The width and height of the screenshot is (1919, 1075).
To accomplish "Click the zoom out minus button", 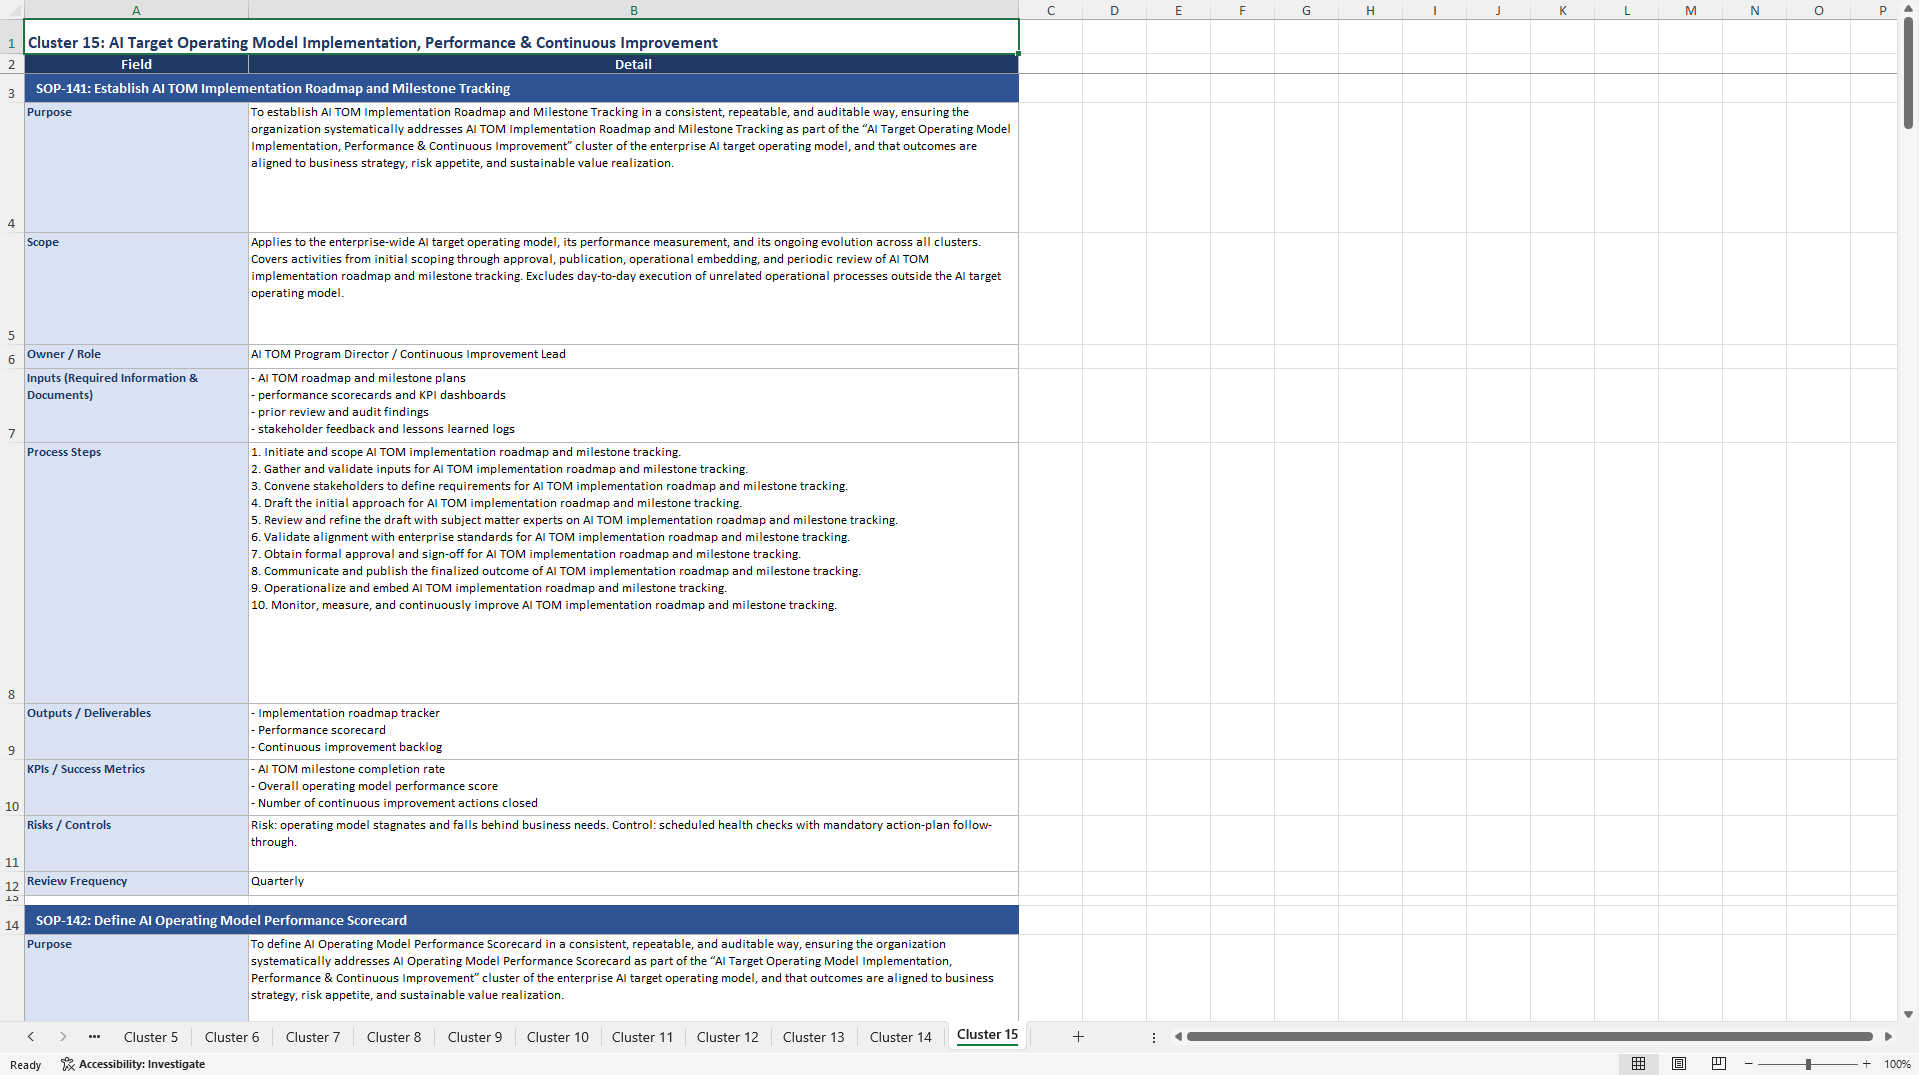I will 1749,1064.
